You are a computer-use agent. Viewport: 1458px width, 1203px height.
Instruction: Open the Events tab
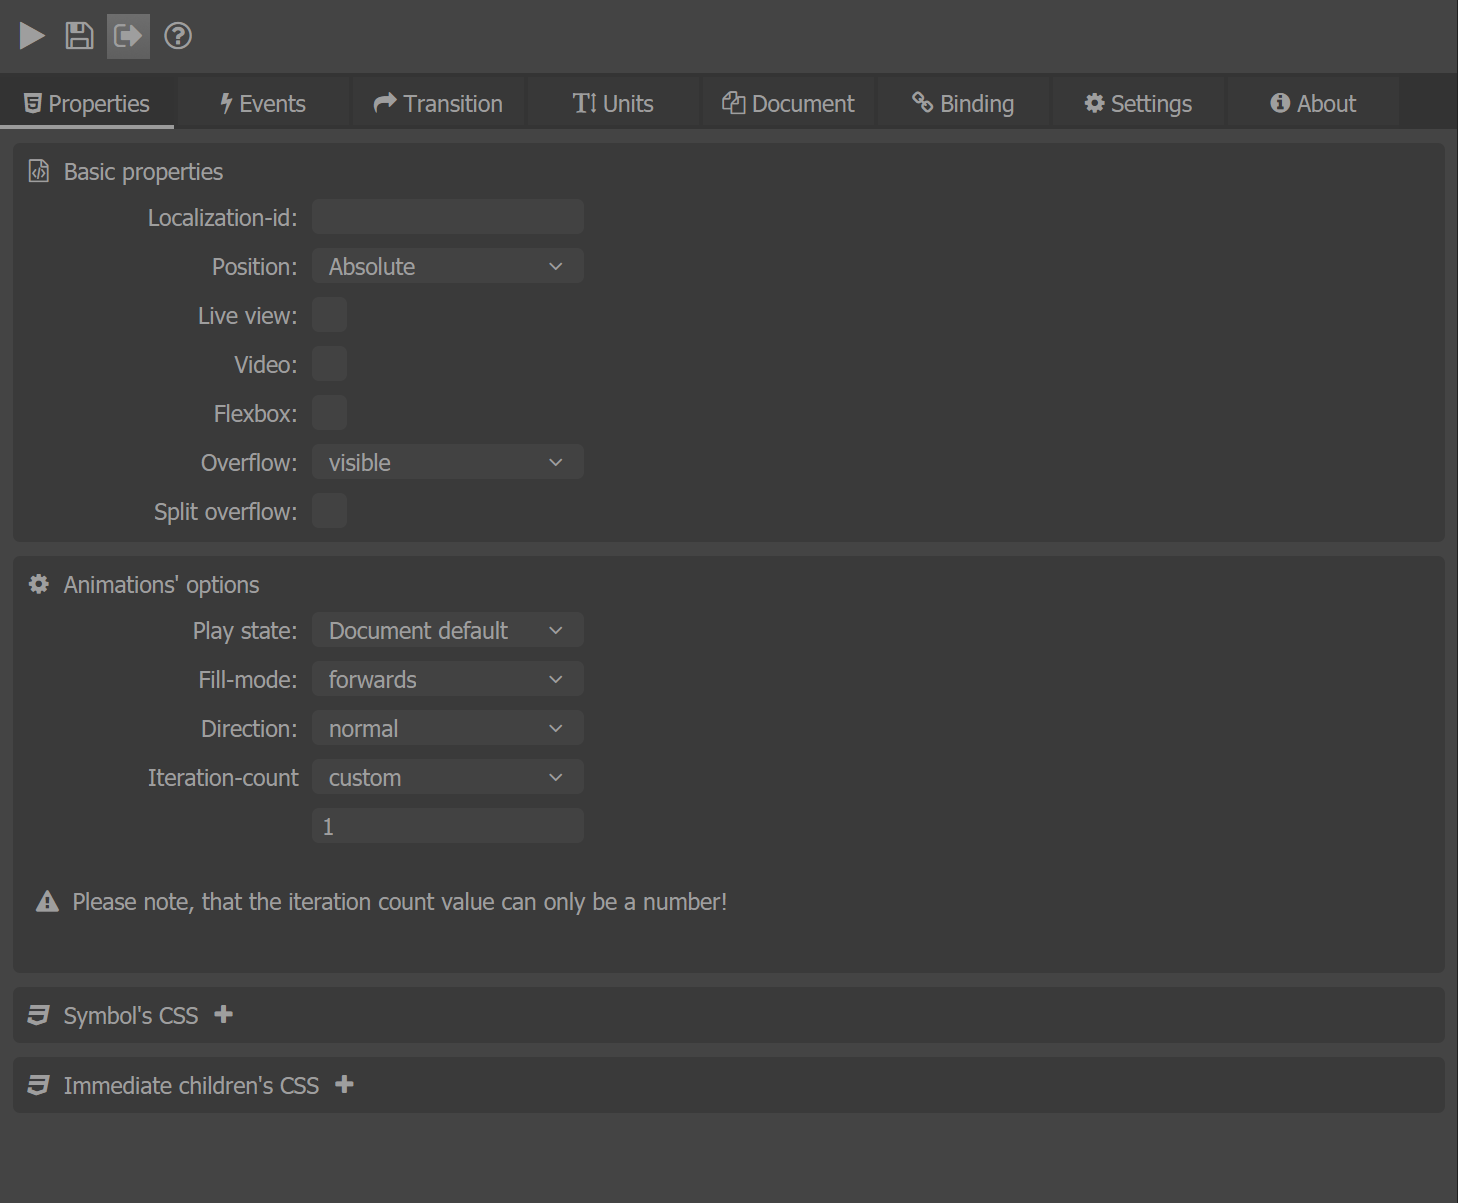click(x=263, y=104)
